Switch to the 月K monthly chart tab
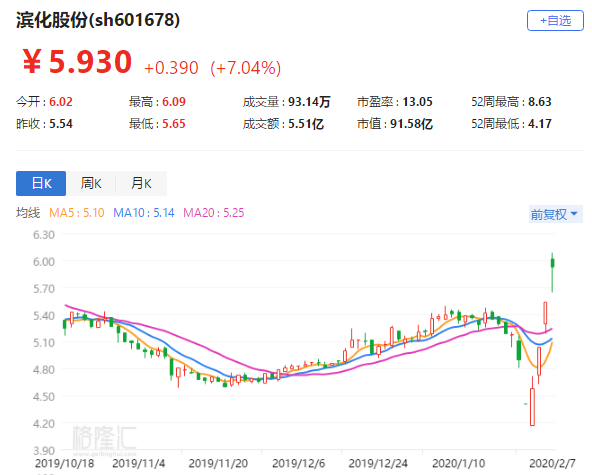 [x=141, y=184]
